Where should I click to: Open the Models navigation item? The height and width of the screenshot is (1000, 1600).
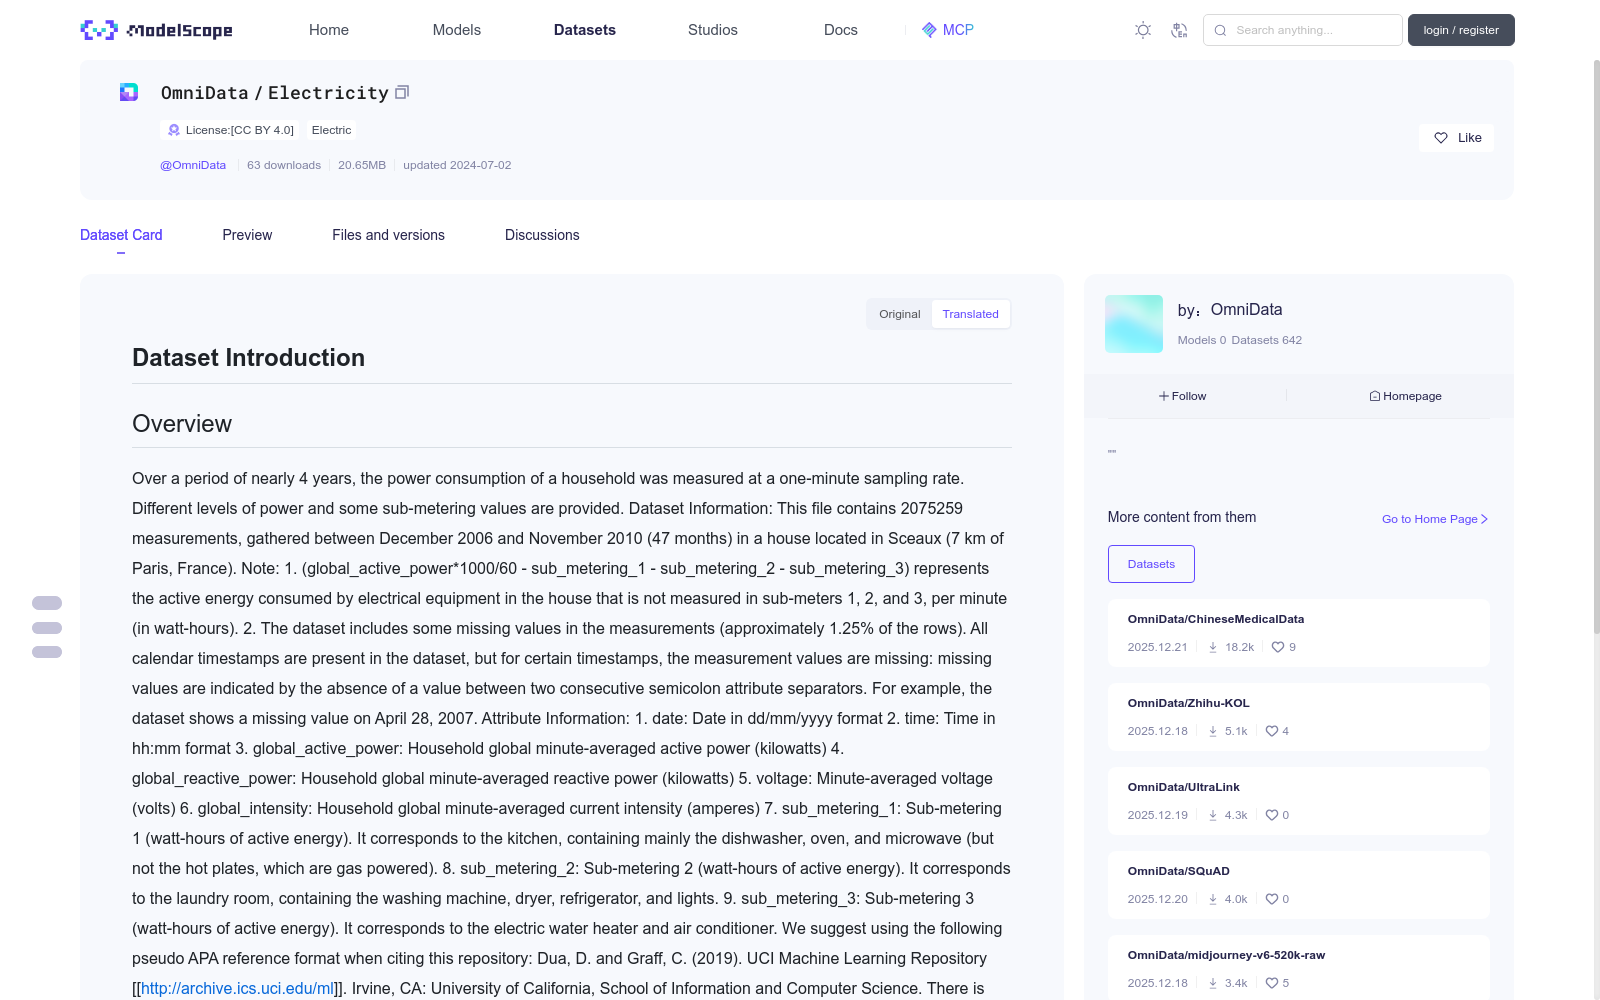[457, 30]
